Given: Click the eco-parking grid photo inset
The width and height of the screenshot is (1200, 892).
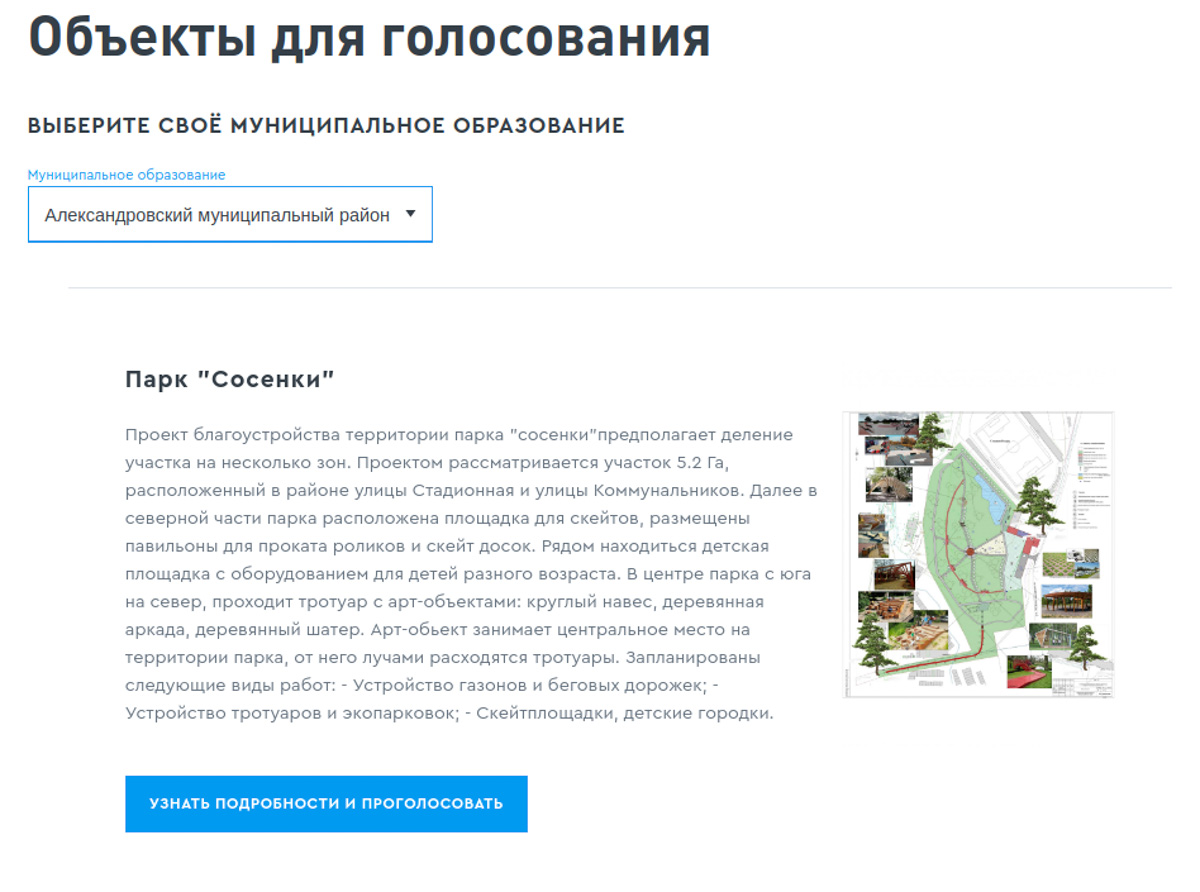Looking at the screenshot, I should pyautogui.click(x=1057, y=563).
